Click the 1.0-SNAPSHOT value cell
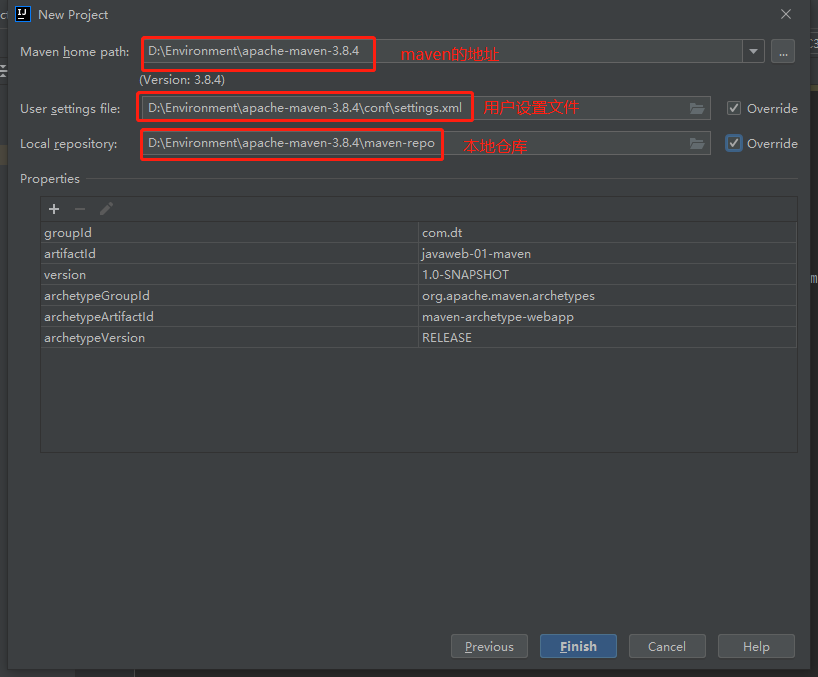This screenshot has width=818, height=677. [x=607, y=274]
